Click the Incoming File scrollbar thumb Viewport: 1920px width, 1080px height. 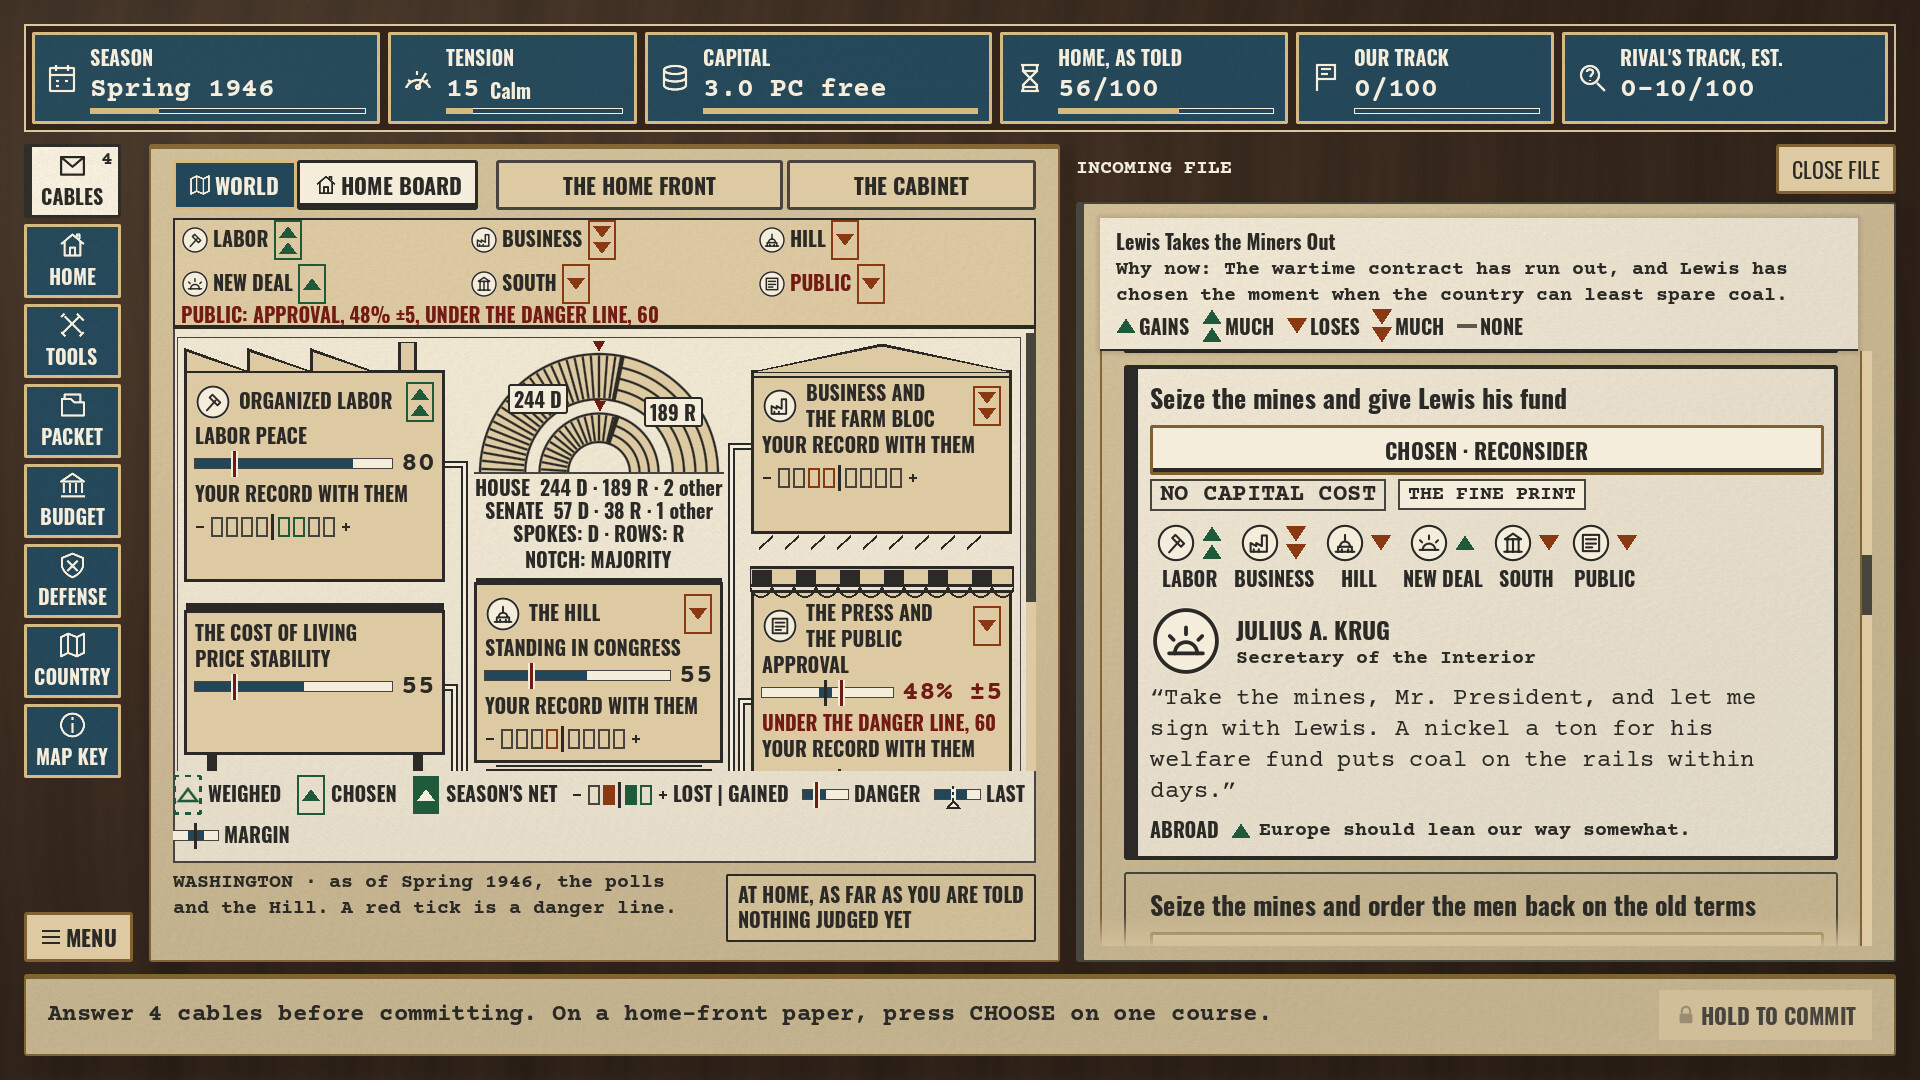click(1866, 585)
